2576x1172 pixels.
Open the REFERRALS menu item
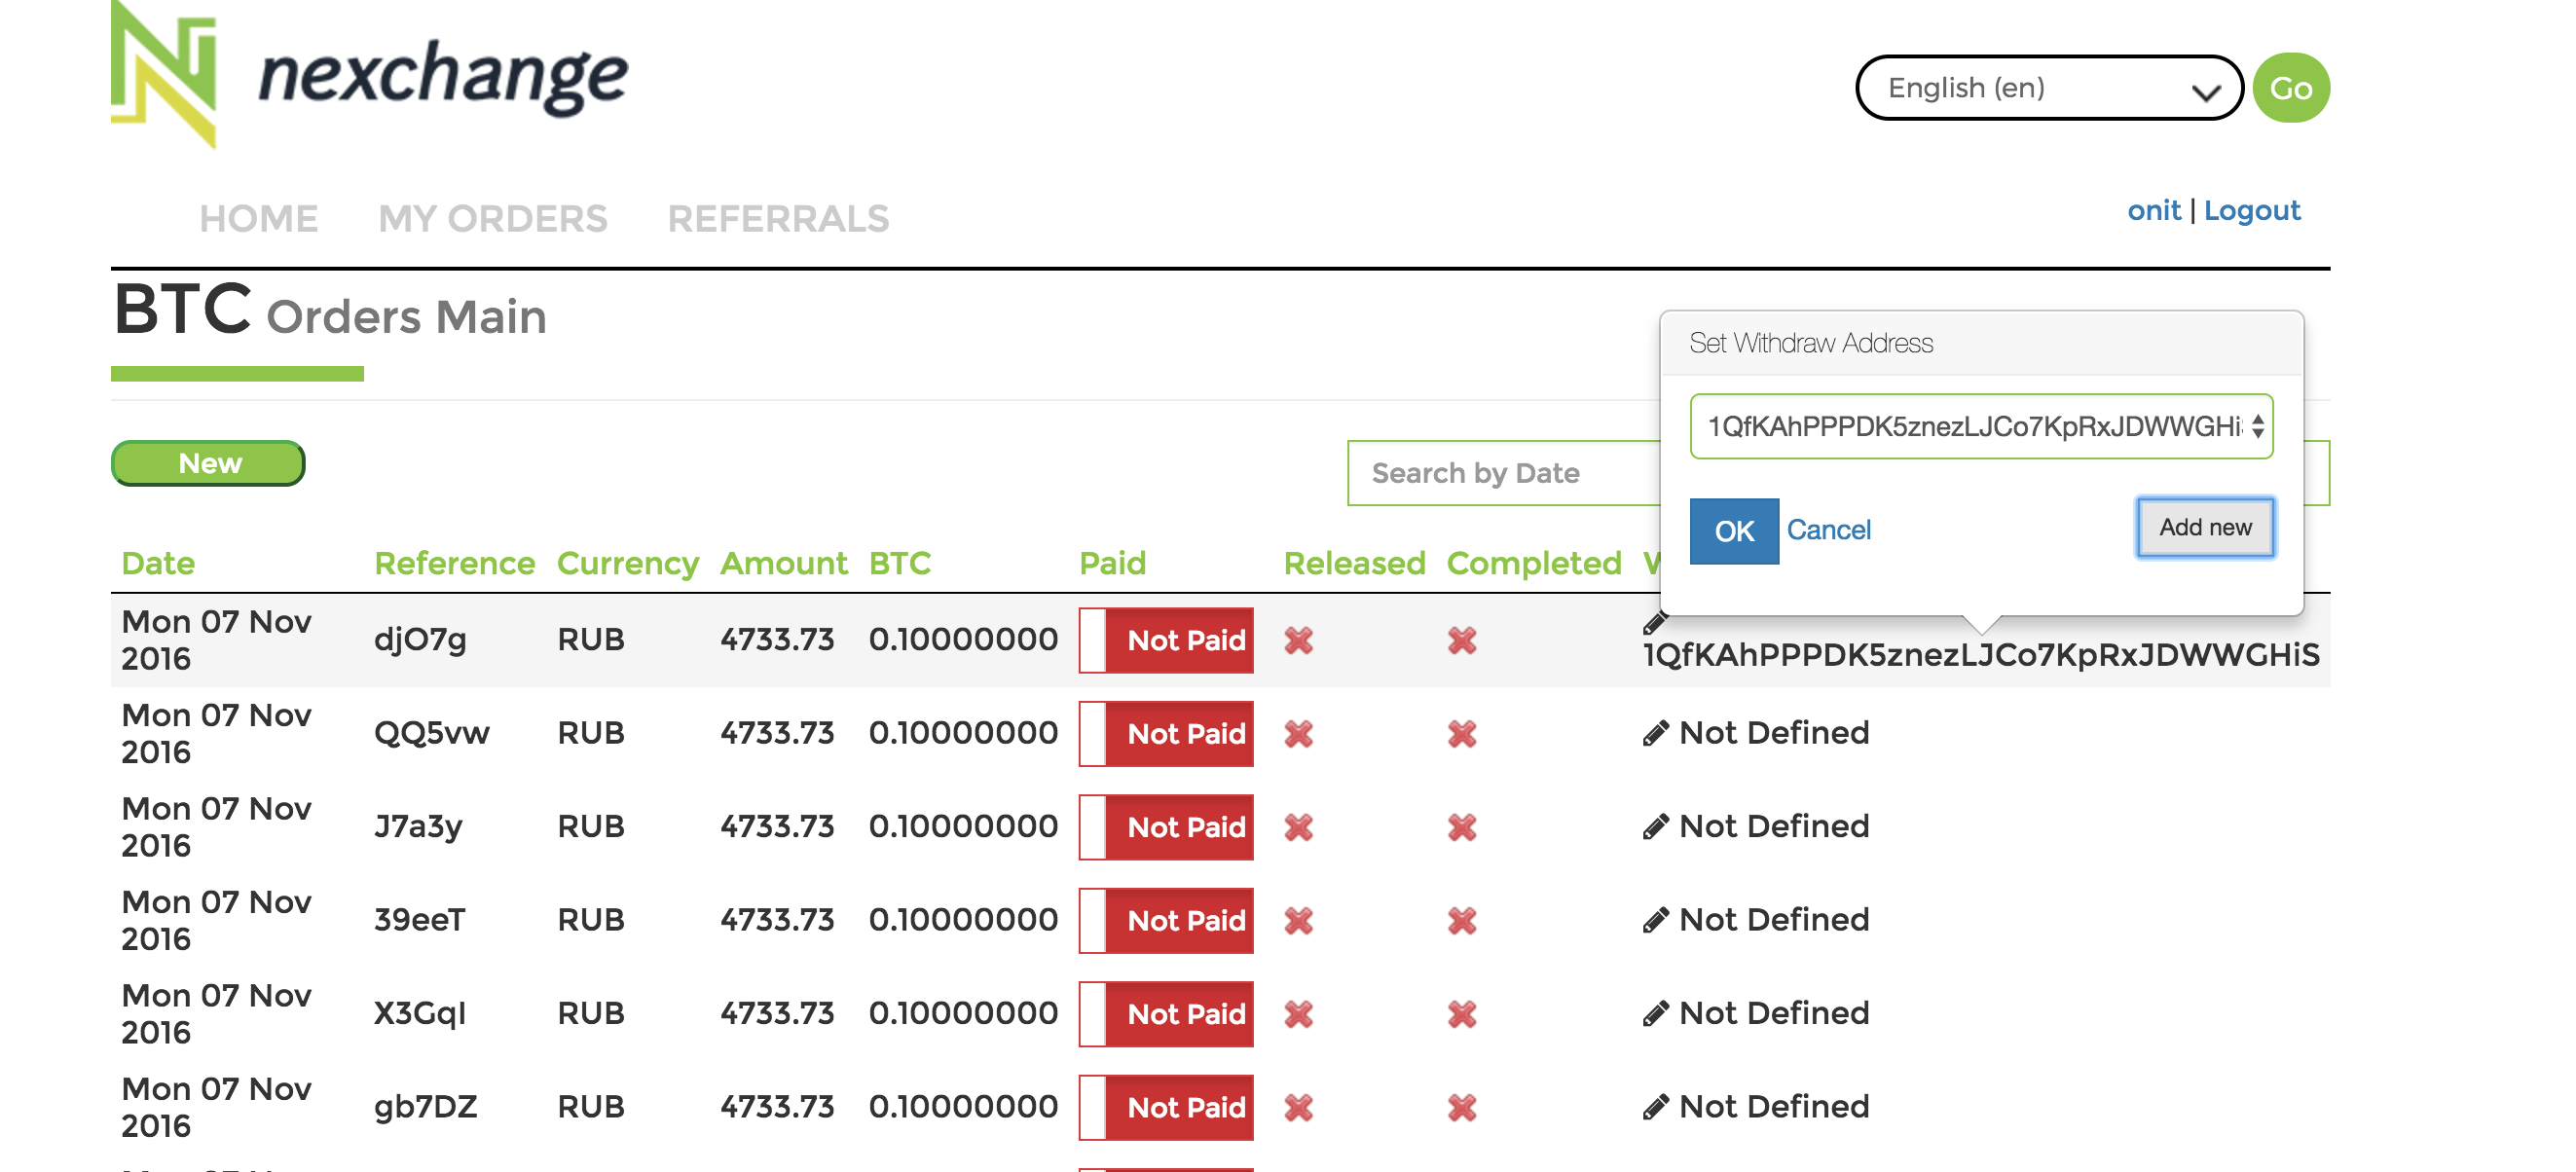[x=778, y=218]
